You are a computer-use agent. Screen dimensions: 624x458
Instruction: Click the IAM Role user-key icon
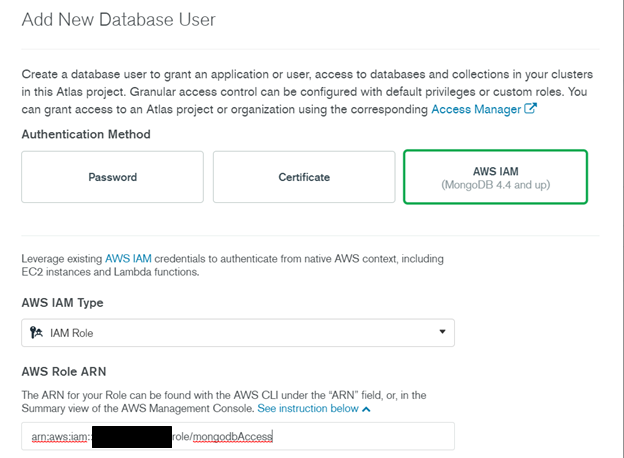click(x=36, y=332)
